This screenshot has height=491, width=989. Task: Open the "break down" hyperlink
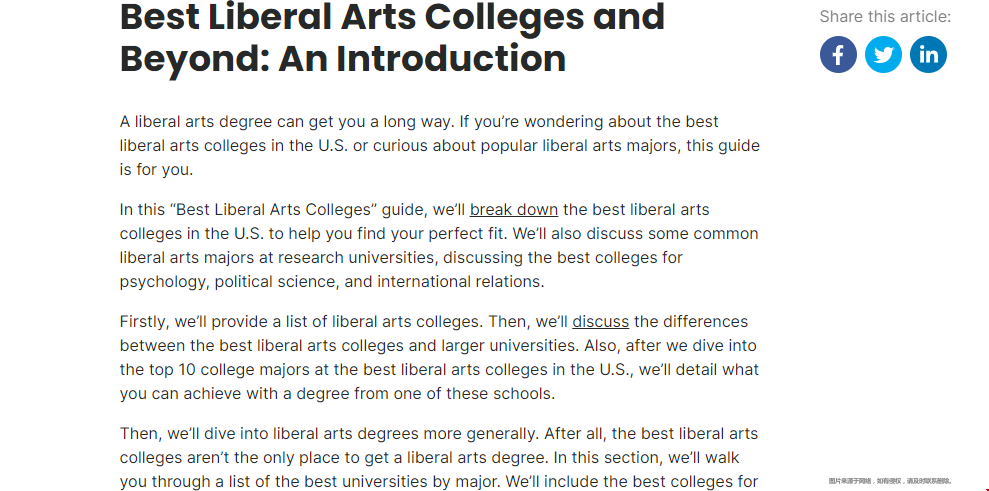point(514,210)
